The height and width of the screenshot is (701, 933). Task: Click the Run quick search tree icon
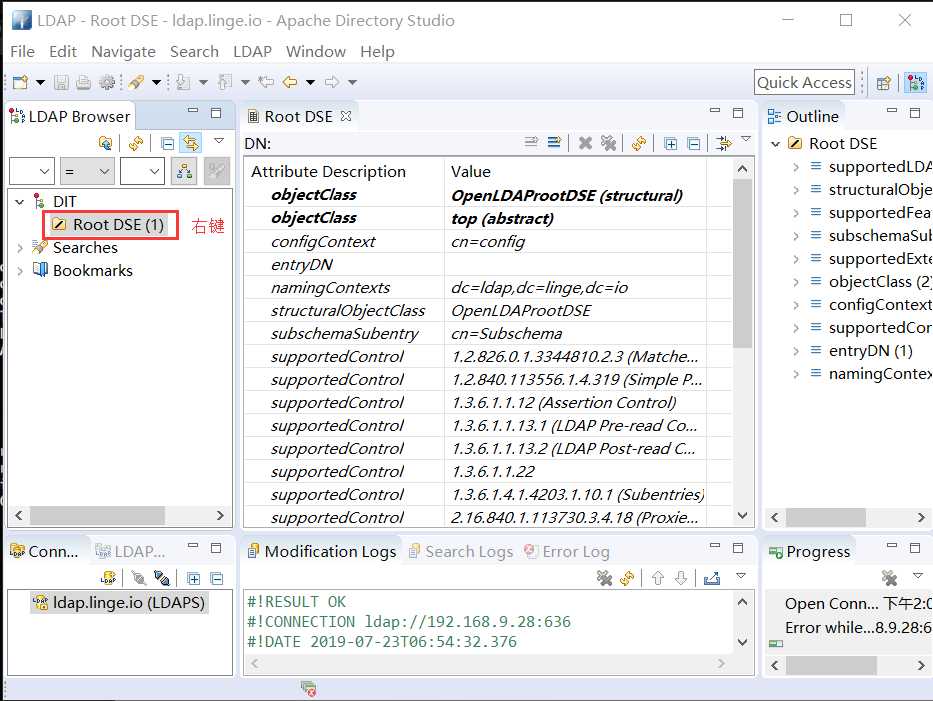click(184, 172)
